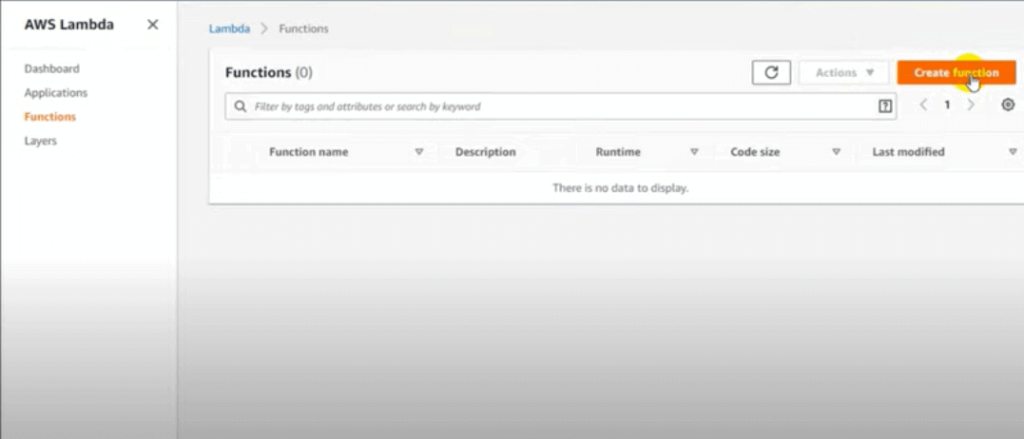Open the Actions dropdown

844,73
